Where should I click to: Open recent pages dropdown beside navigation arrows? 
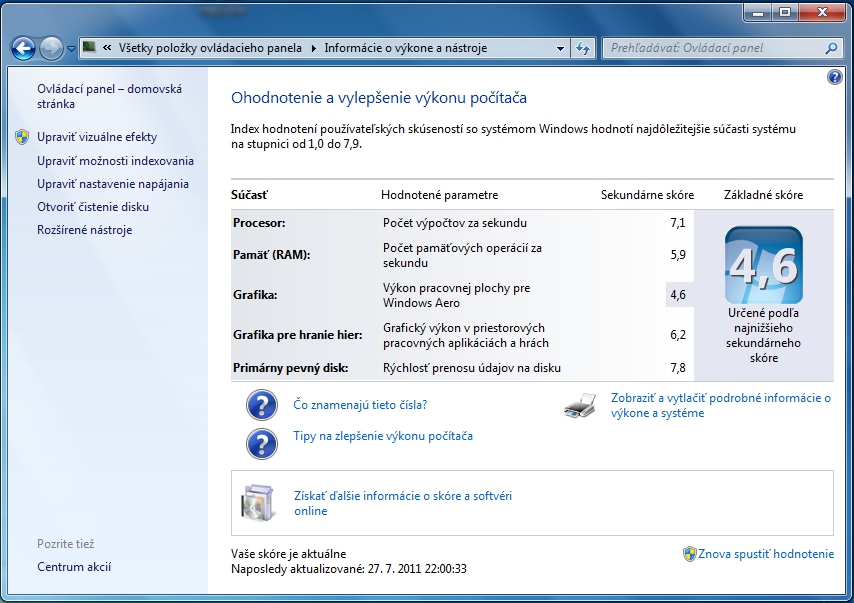(71, 48)
